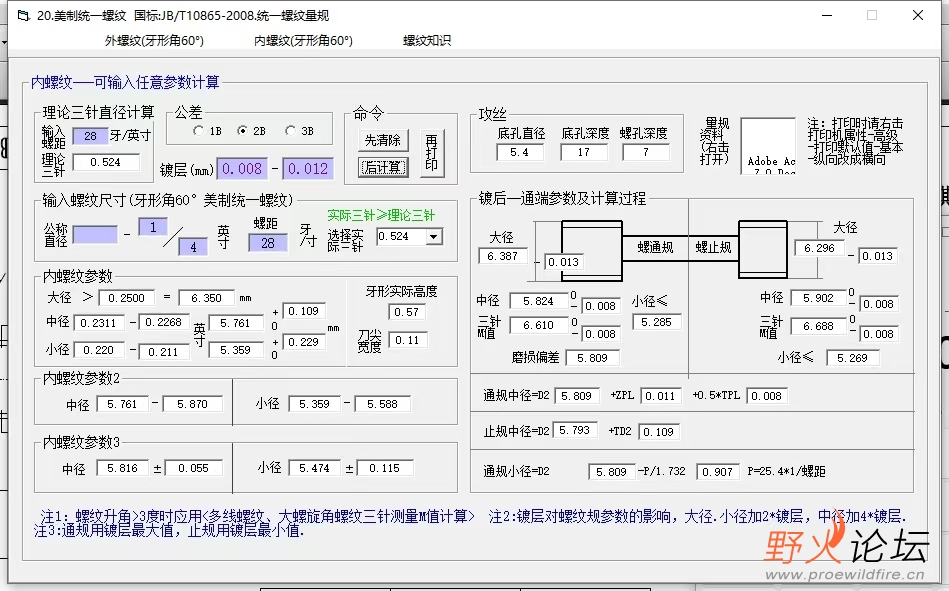Click the window icon in title bar
The image size is (949, 591).
[24, 16]
